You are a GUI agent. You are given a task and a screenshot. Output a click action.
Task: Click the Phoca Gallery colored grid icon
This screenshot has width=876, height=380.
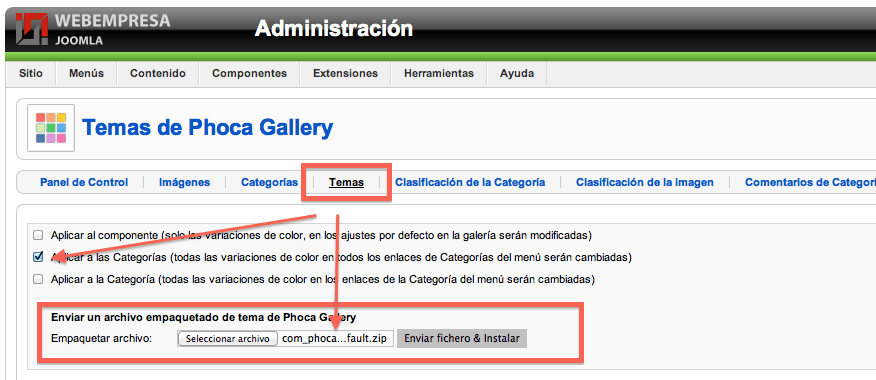click(51, 127)
